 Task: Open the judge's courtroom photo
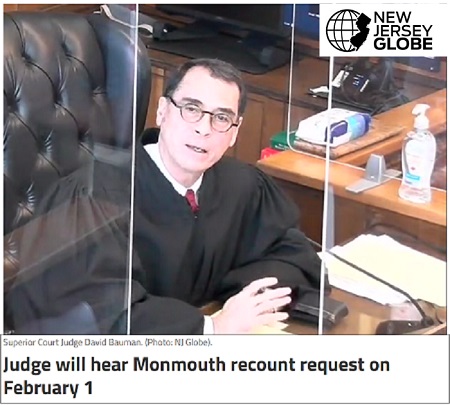225,169
